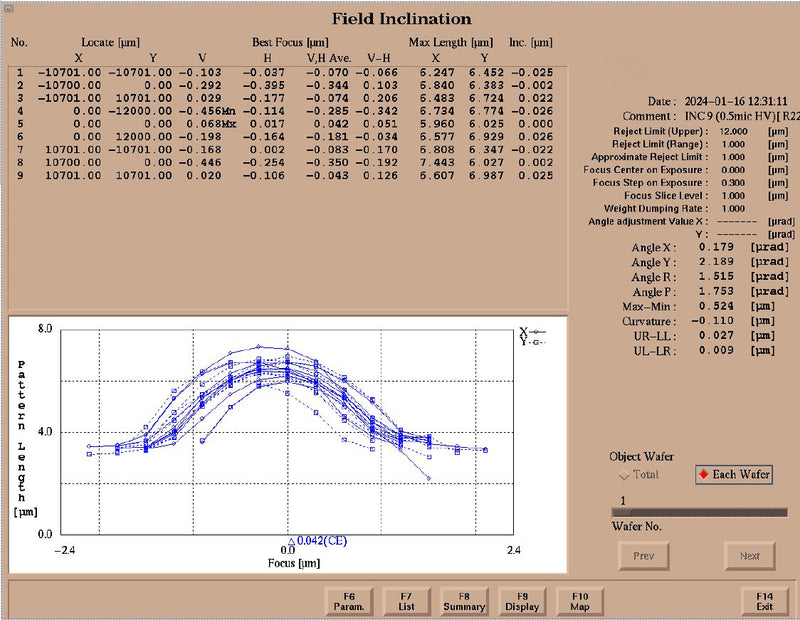This screenshot has height=620, width=800.
Task: Click the Y series legend marker
Action: [x=536, y=341]
